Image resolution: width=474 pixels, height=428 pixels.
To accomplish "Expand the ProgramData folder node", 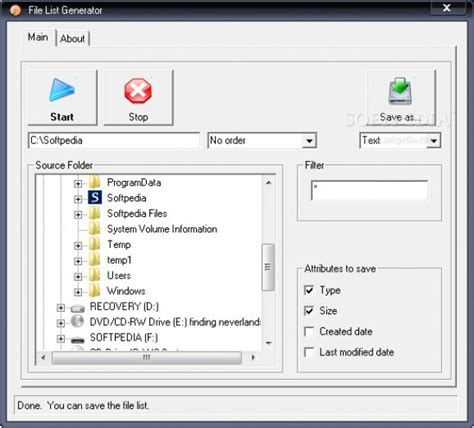I will click(78, 184).
